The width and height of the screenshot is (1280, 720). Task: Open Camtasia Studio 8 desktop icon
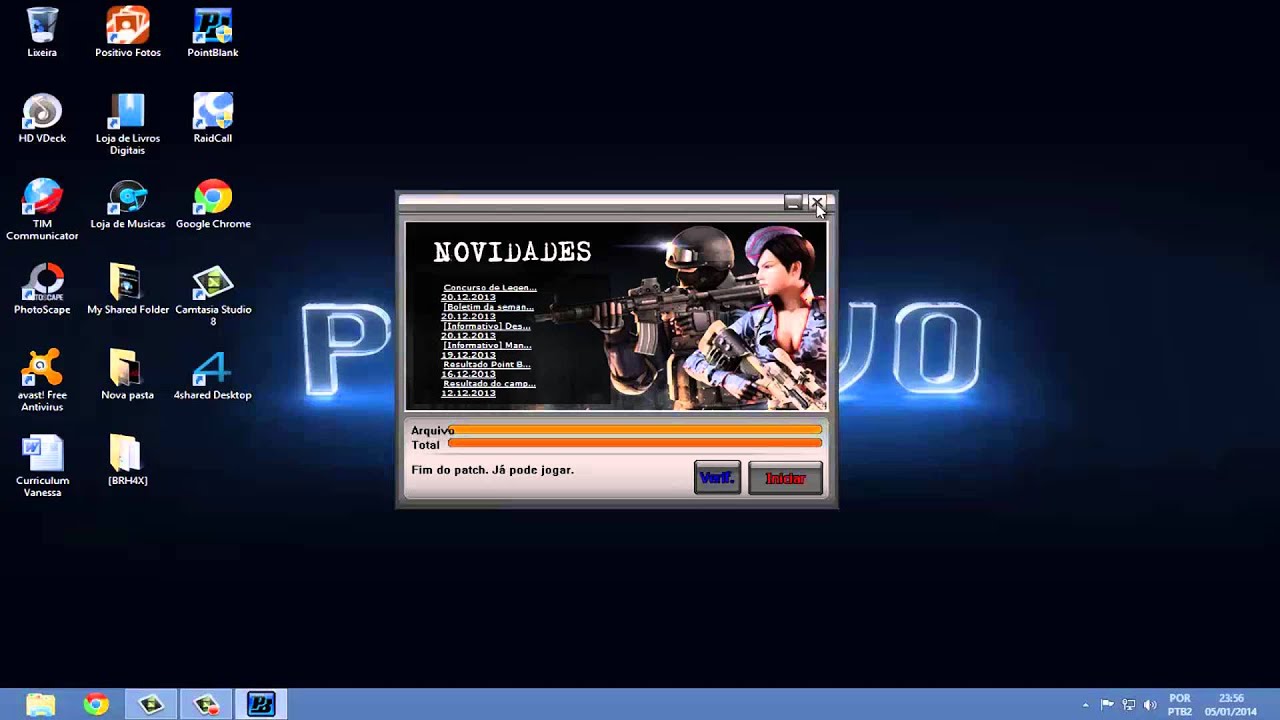pos(213,296)
